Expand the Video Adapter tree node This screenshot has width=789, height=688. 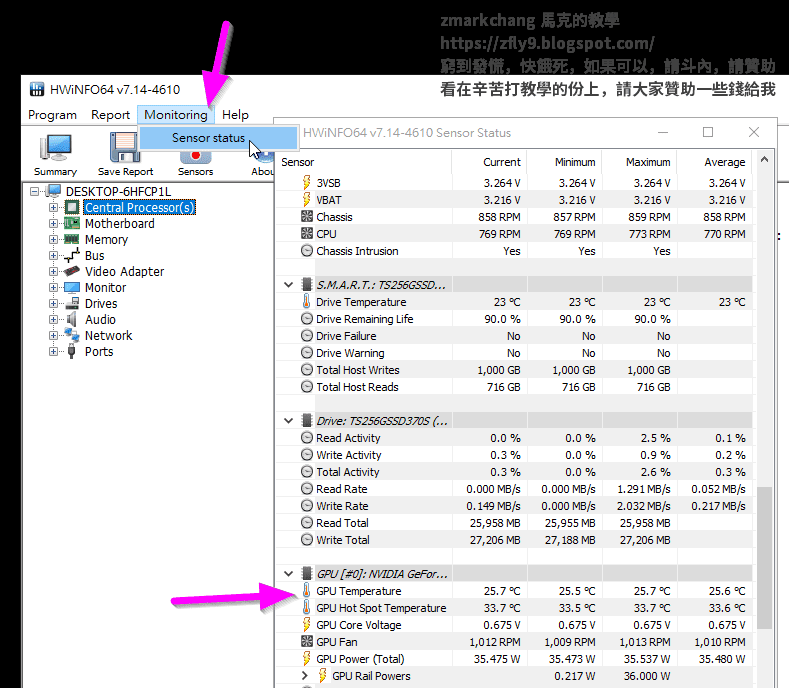(x=53, y=271)
